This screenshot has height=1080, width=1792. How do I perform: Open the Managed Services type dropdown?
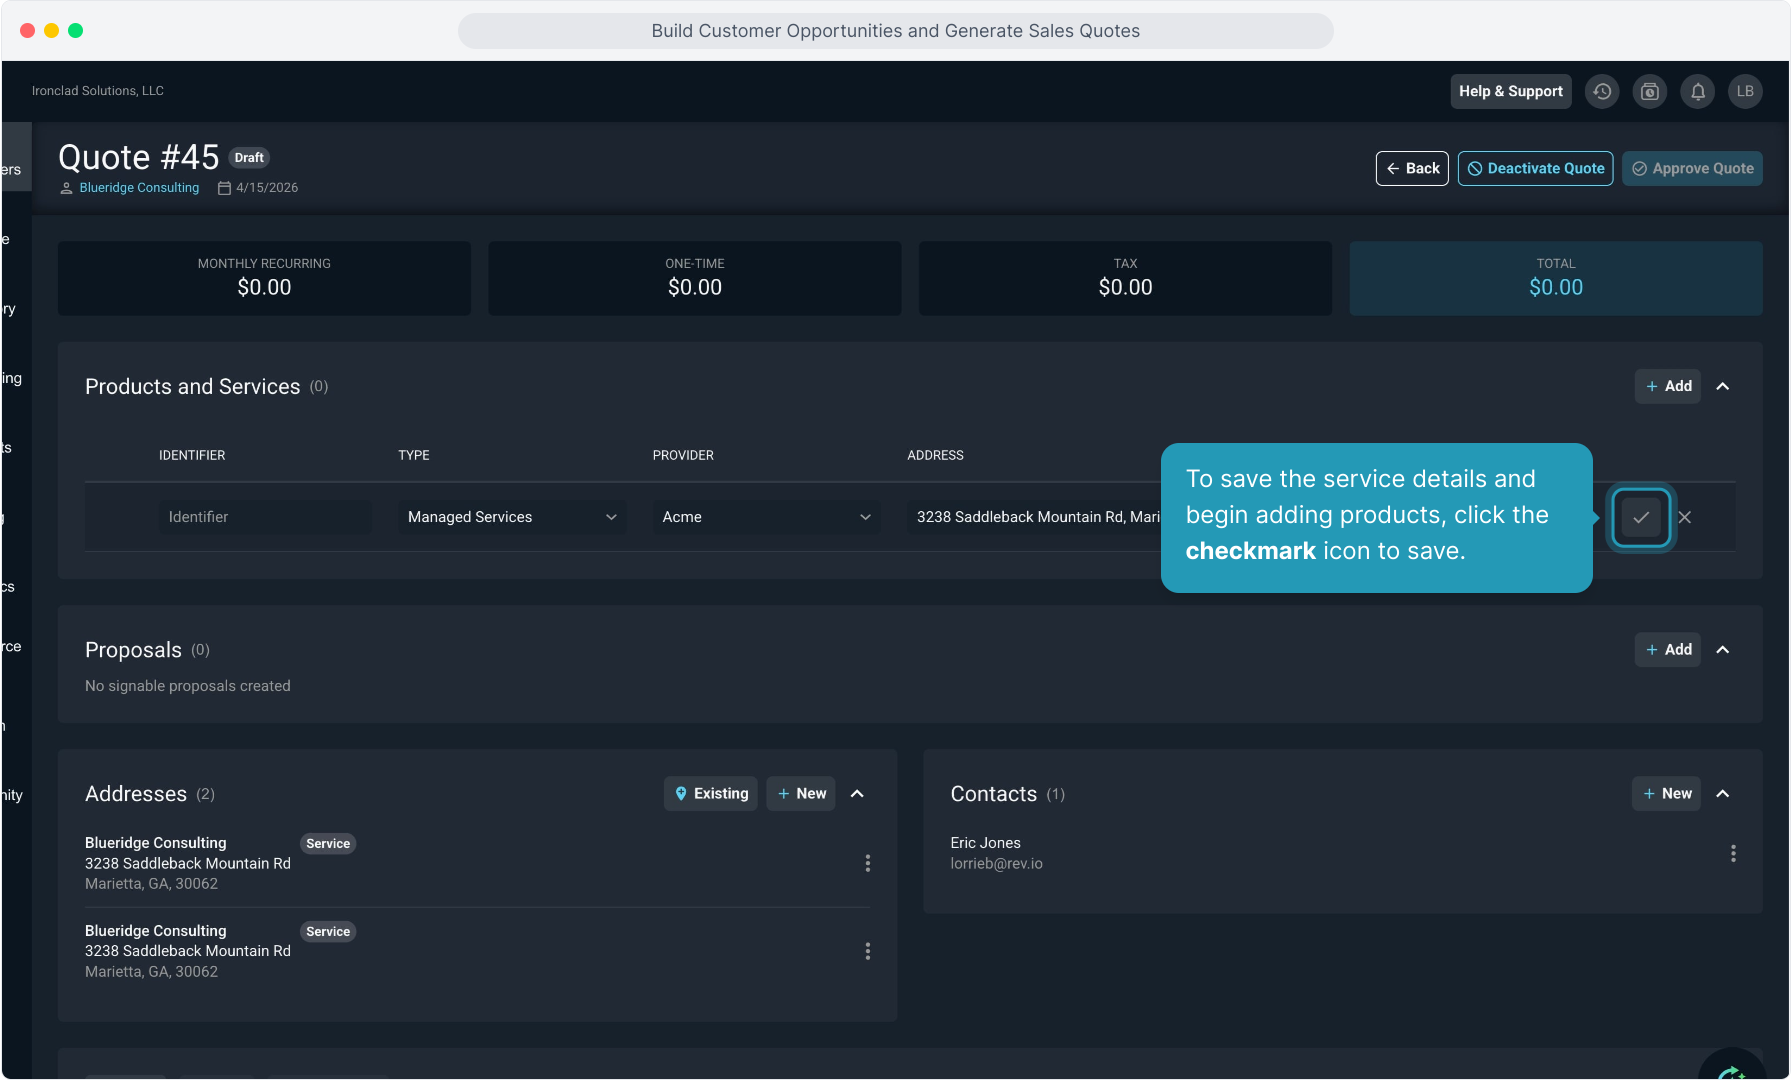pyautogui.click(x=512, y=517)
